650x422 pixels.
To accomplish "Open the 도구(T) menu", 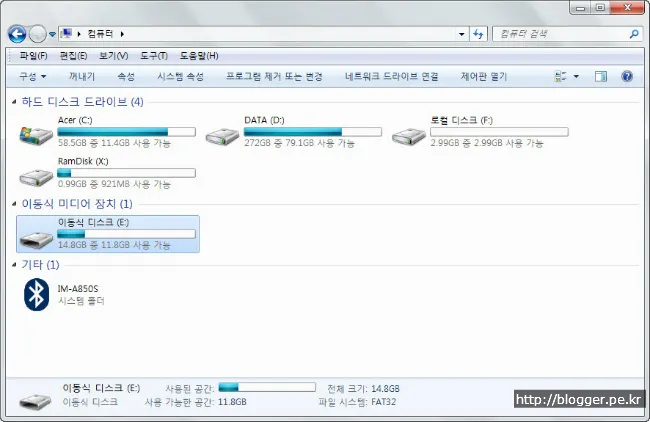I will point(154,56).
